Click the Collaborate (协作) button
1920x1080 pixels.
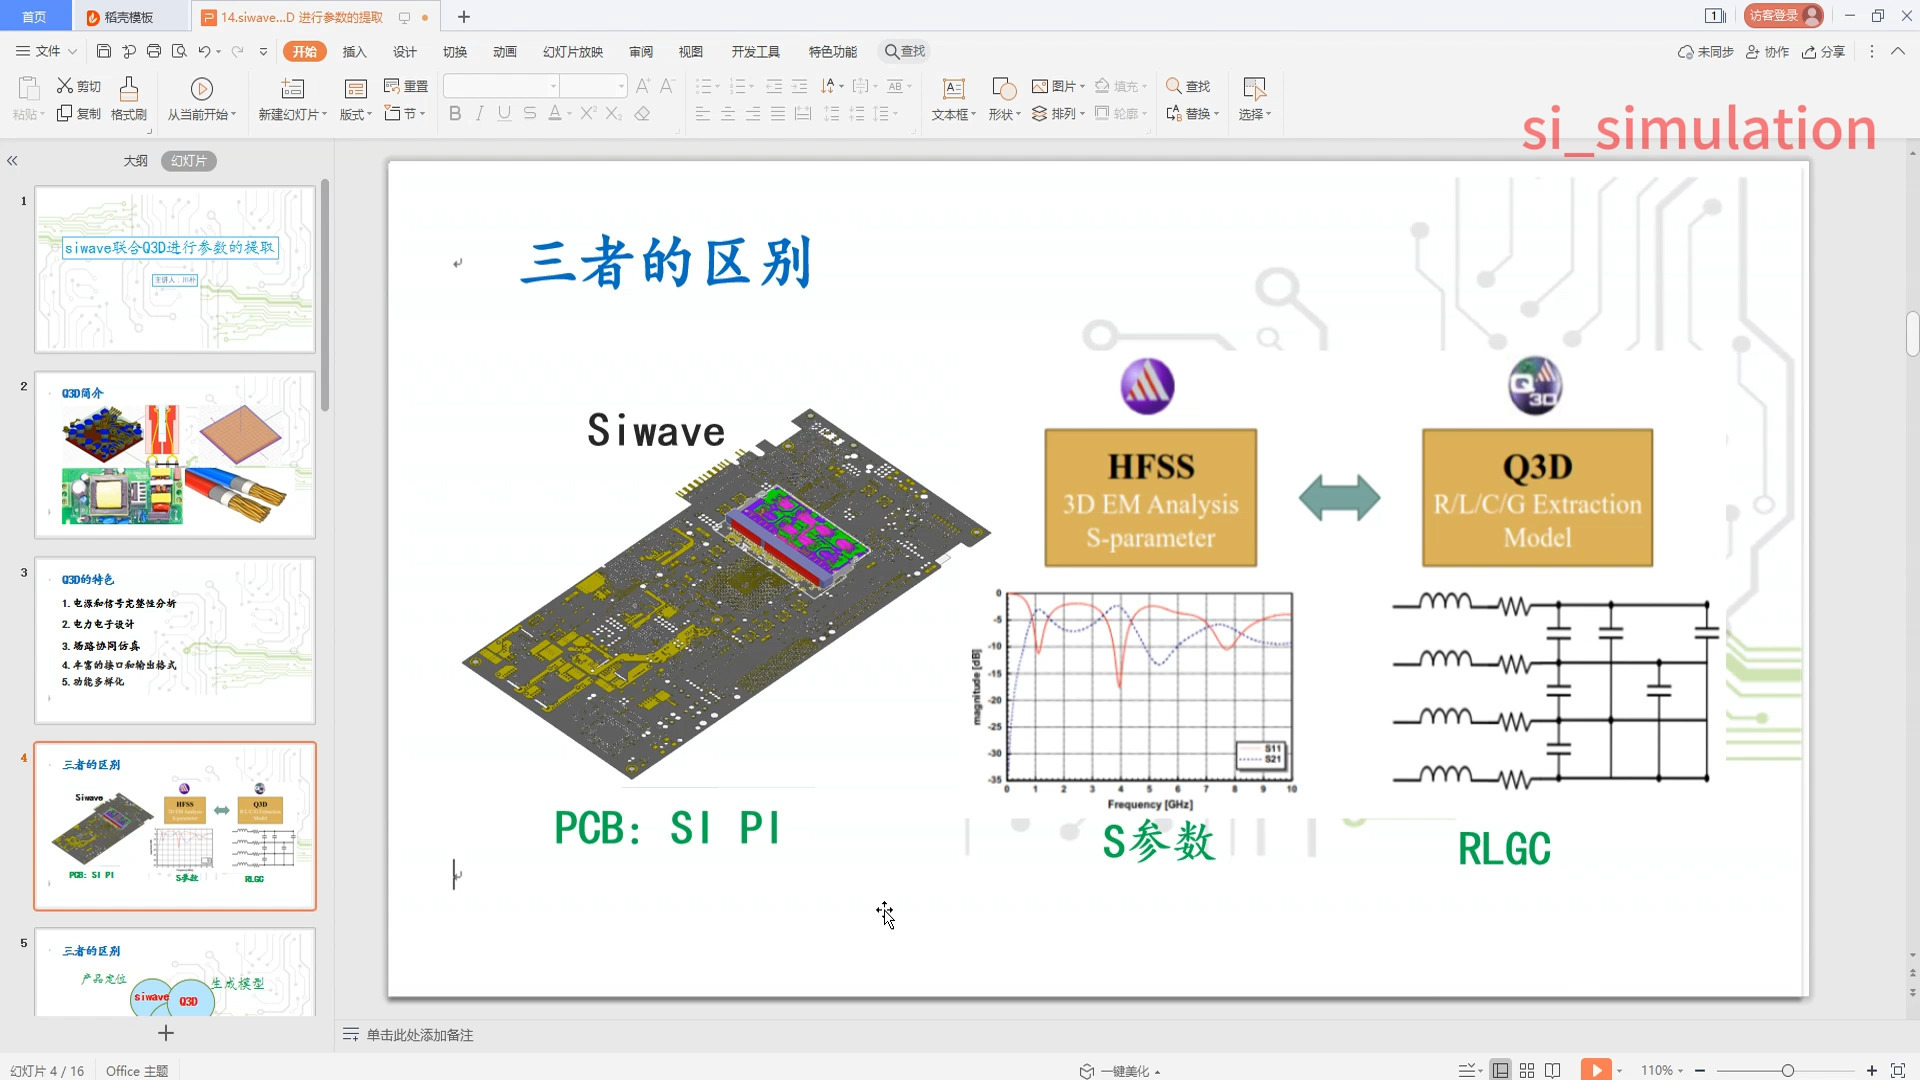point(1767,51)
